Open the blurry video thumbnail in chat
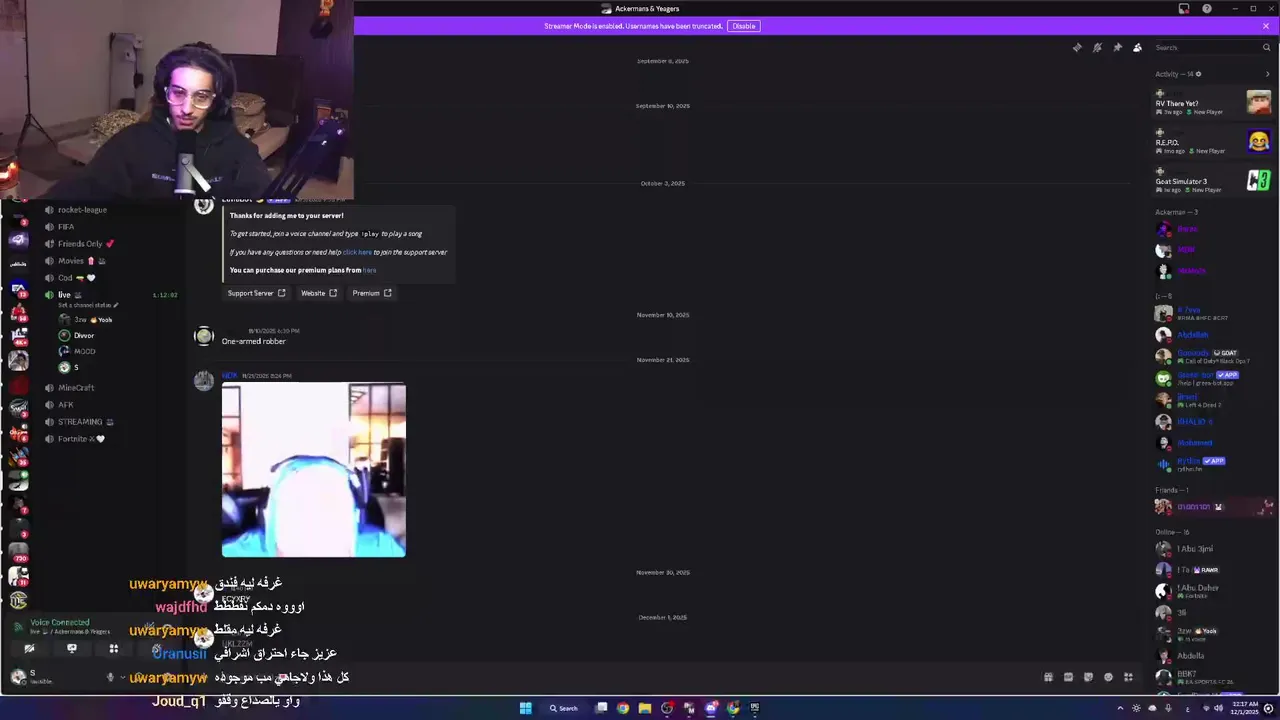This screenshot has width=1280, height=720. [x=314, y=470]
